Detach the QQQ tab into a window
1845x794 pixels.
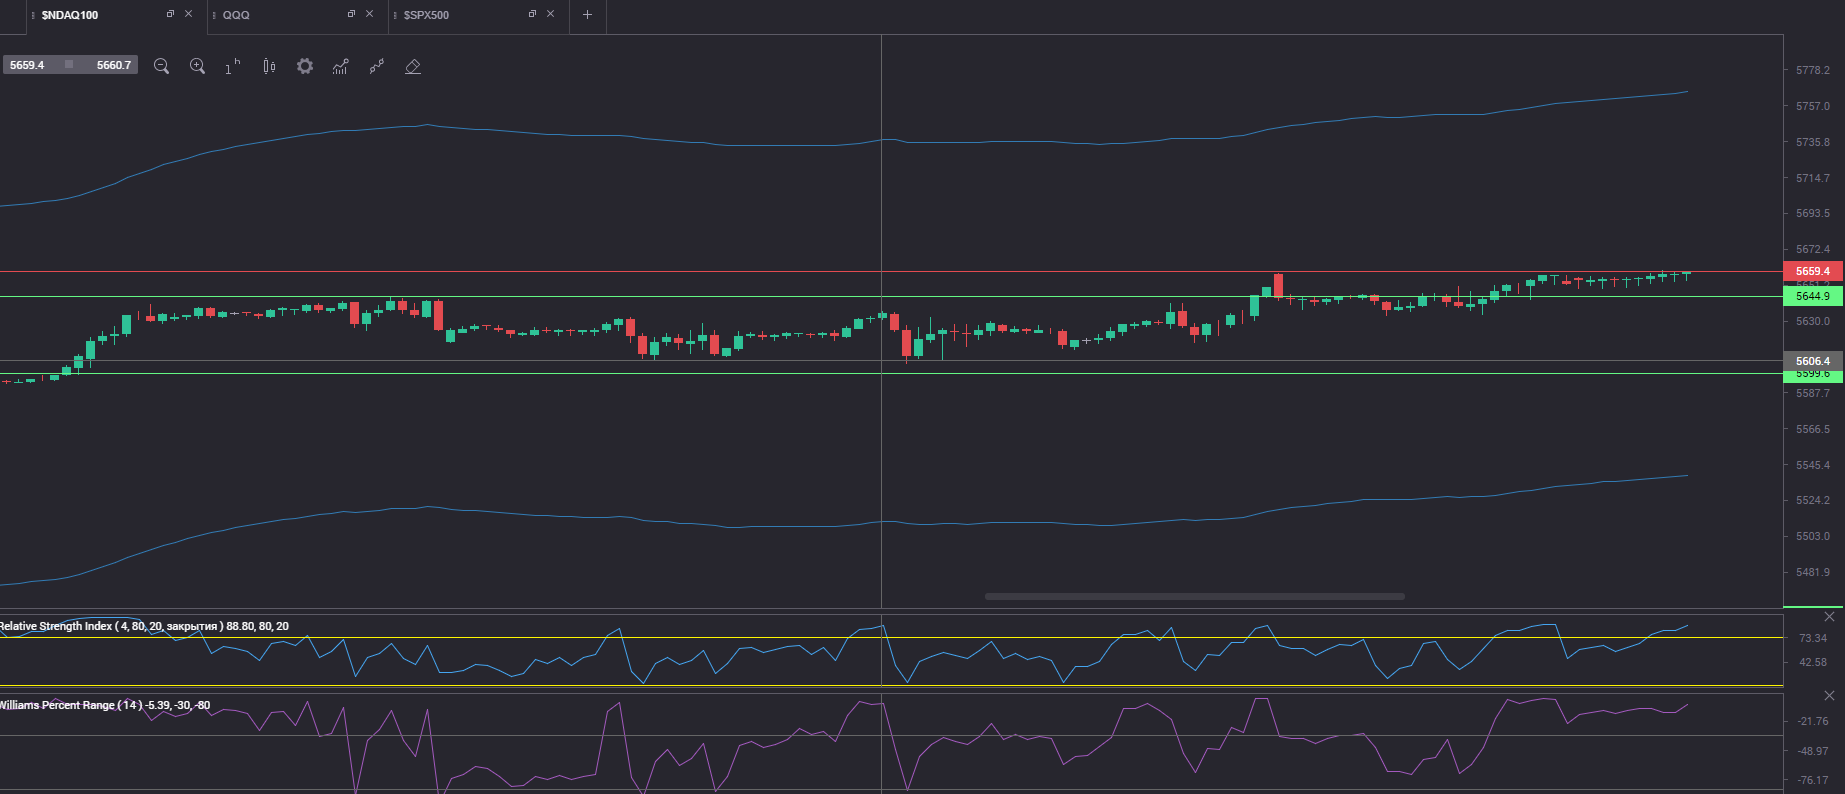[x=351, y=14]
